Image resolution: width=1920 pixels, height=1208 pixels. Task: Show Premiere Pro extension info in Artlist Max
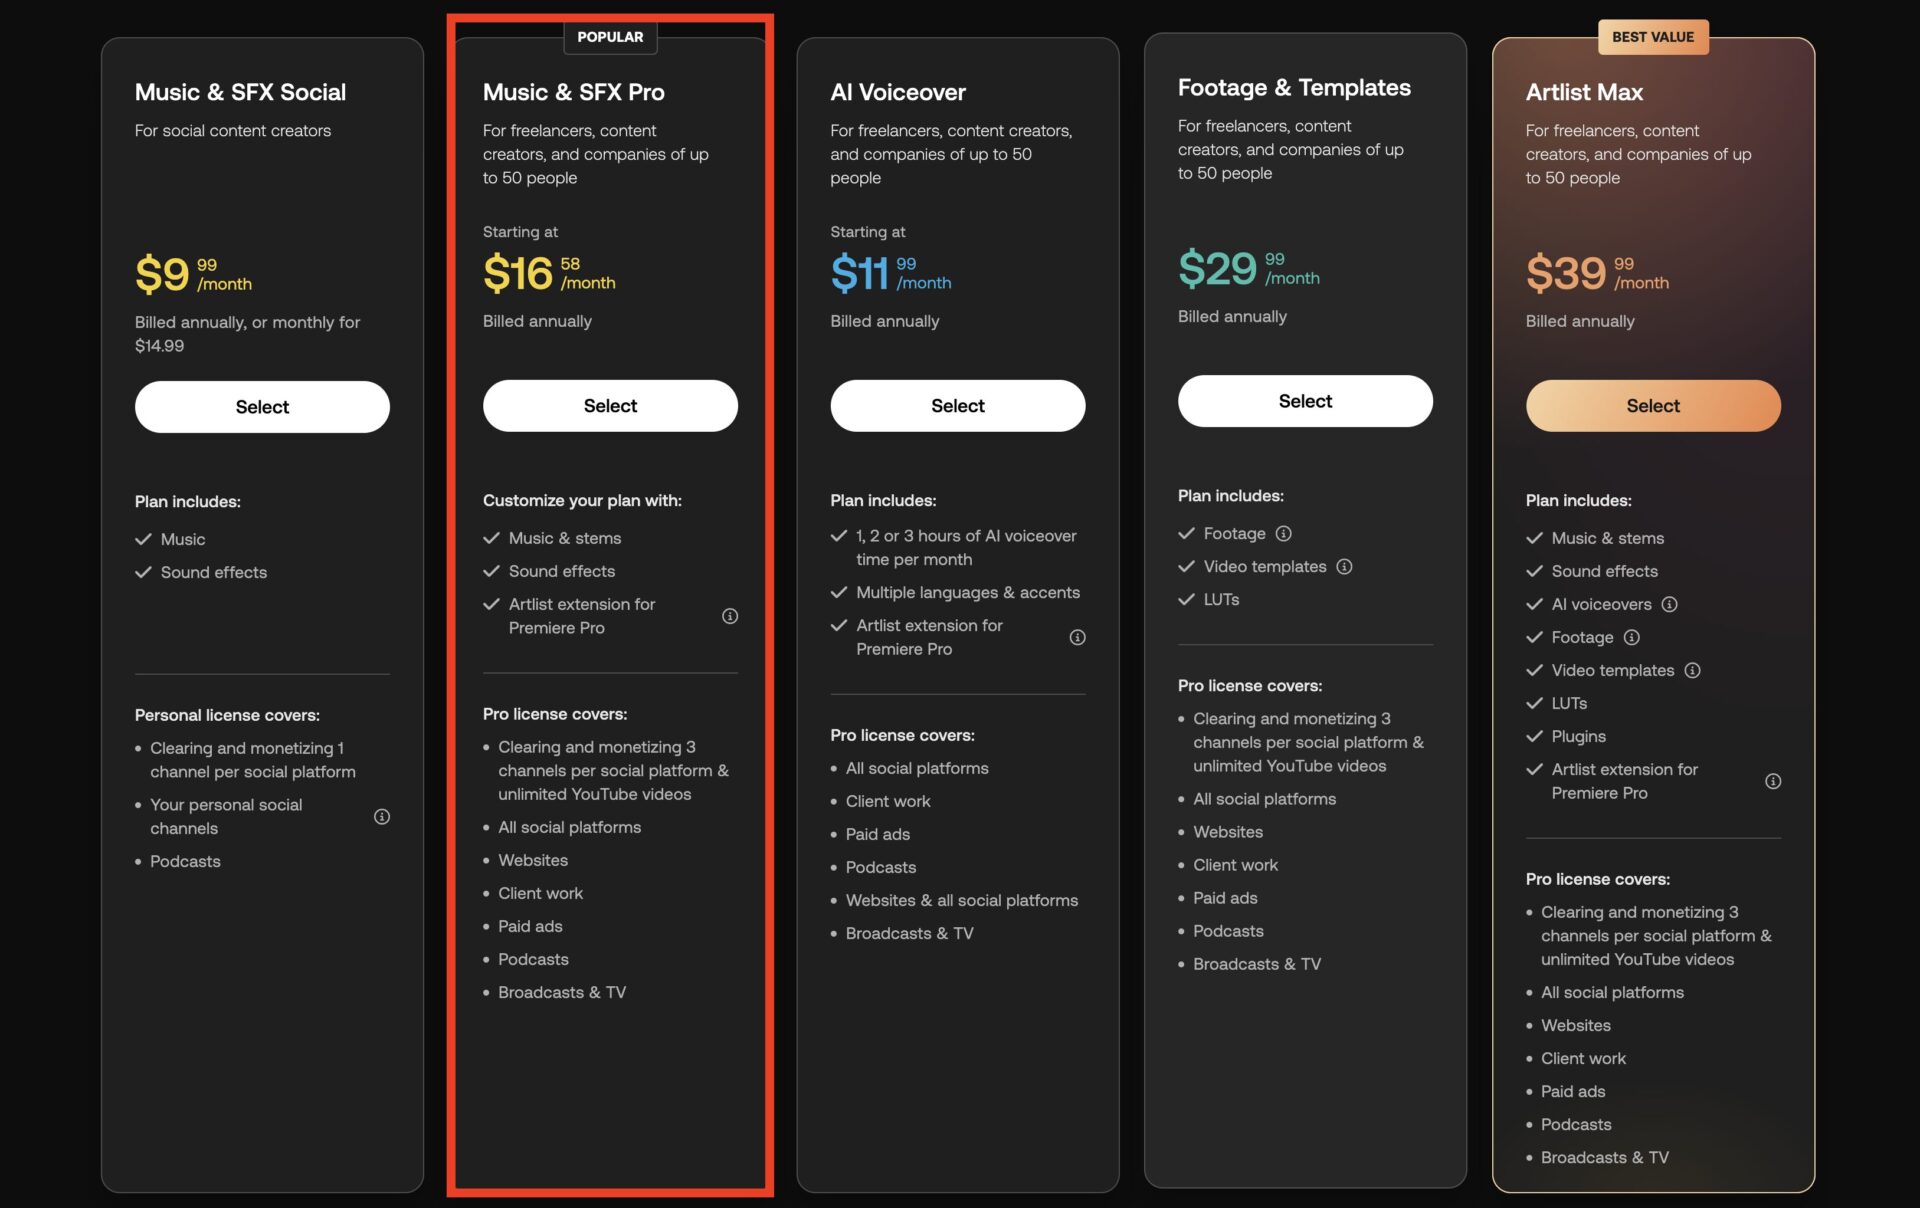[1773, 781]
